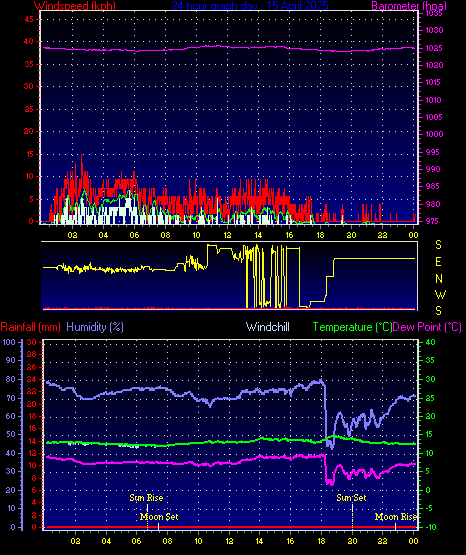Click the topmost S wind direction label
The width and height of the screenshot is (466, 555).
438,245
